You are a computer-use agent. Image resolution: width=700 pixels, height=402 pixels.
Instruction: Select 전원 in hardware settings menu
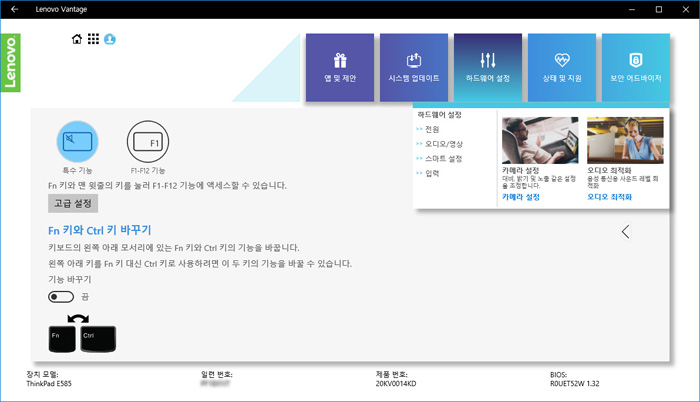click(432, 129)
